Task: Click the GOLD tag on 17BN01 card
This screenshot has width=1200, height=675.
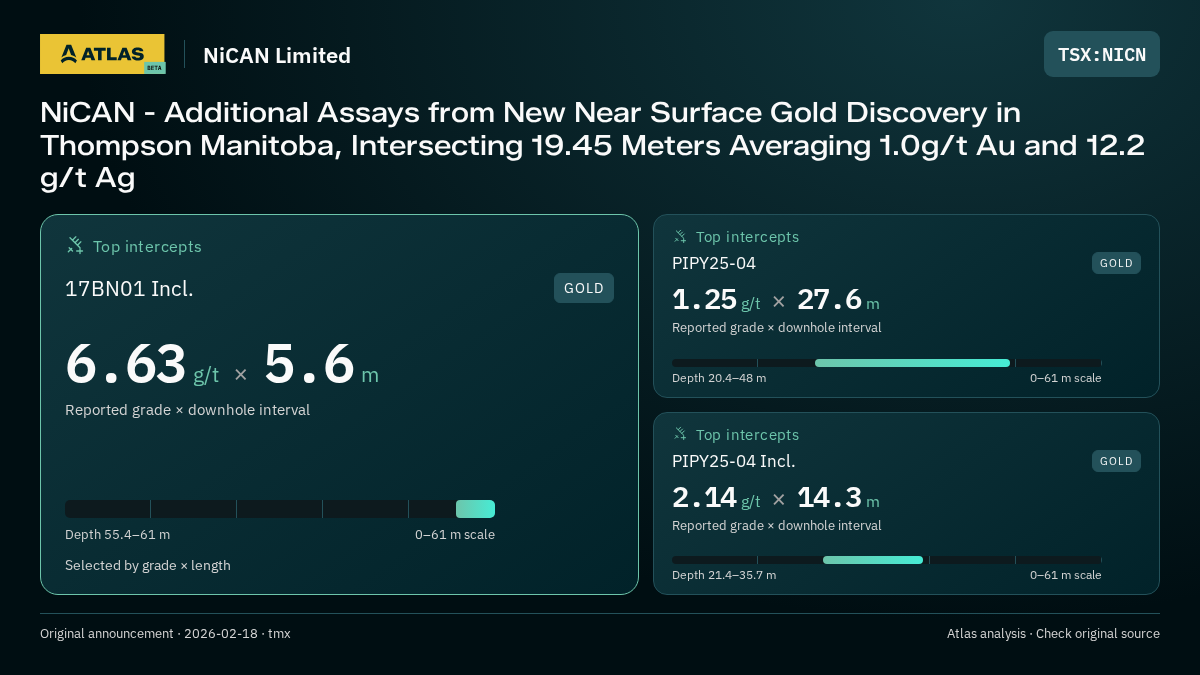Action: click(584, 288)
